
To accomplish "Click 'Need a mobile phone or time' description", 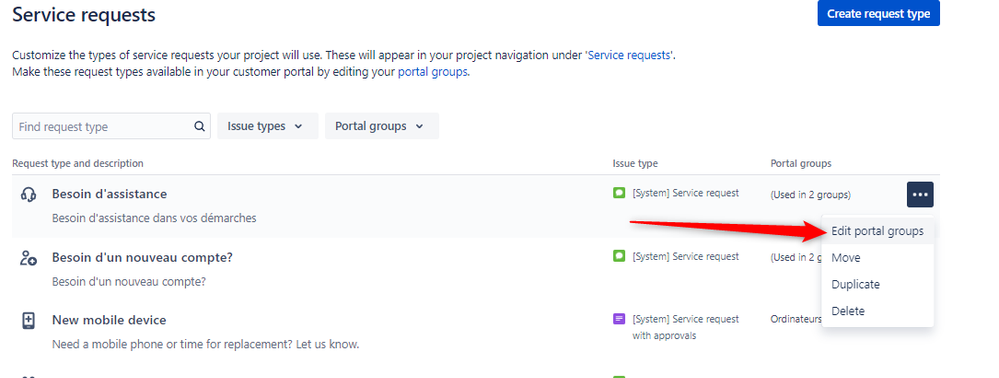I will tap(206, 344).
